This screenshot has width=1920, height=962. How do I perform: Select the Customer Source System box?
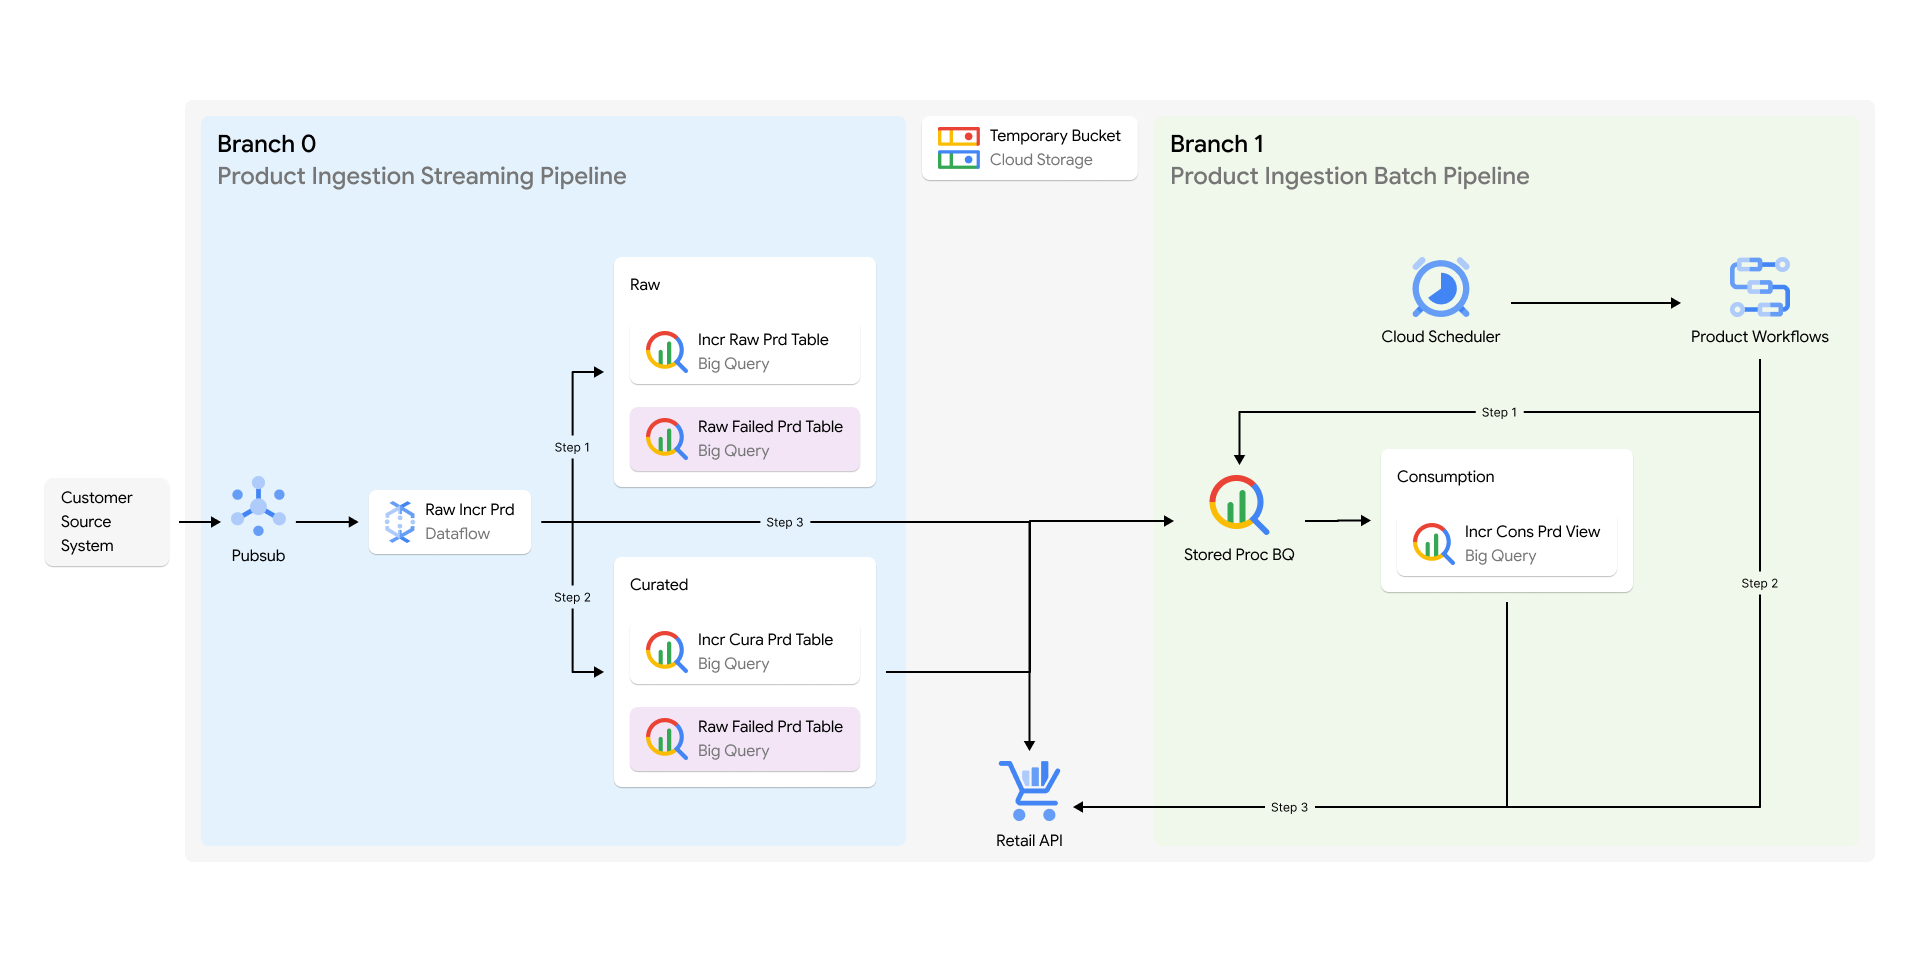(x=106, y=521)
